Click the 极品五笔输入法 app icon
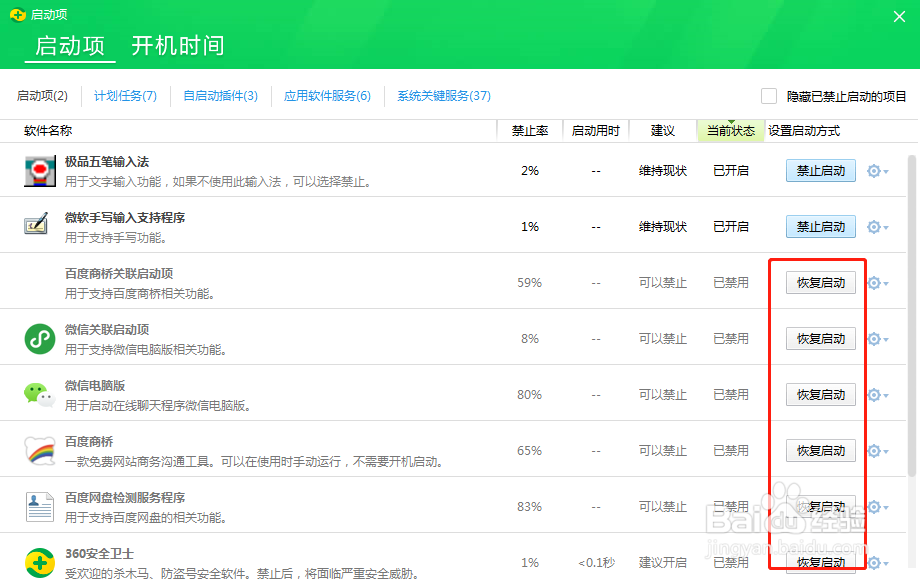Viewport: 920px width, 580px height. click(40, 171)
